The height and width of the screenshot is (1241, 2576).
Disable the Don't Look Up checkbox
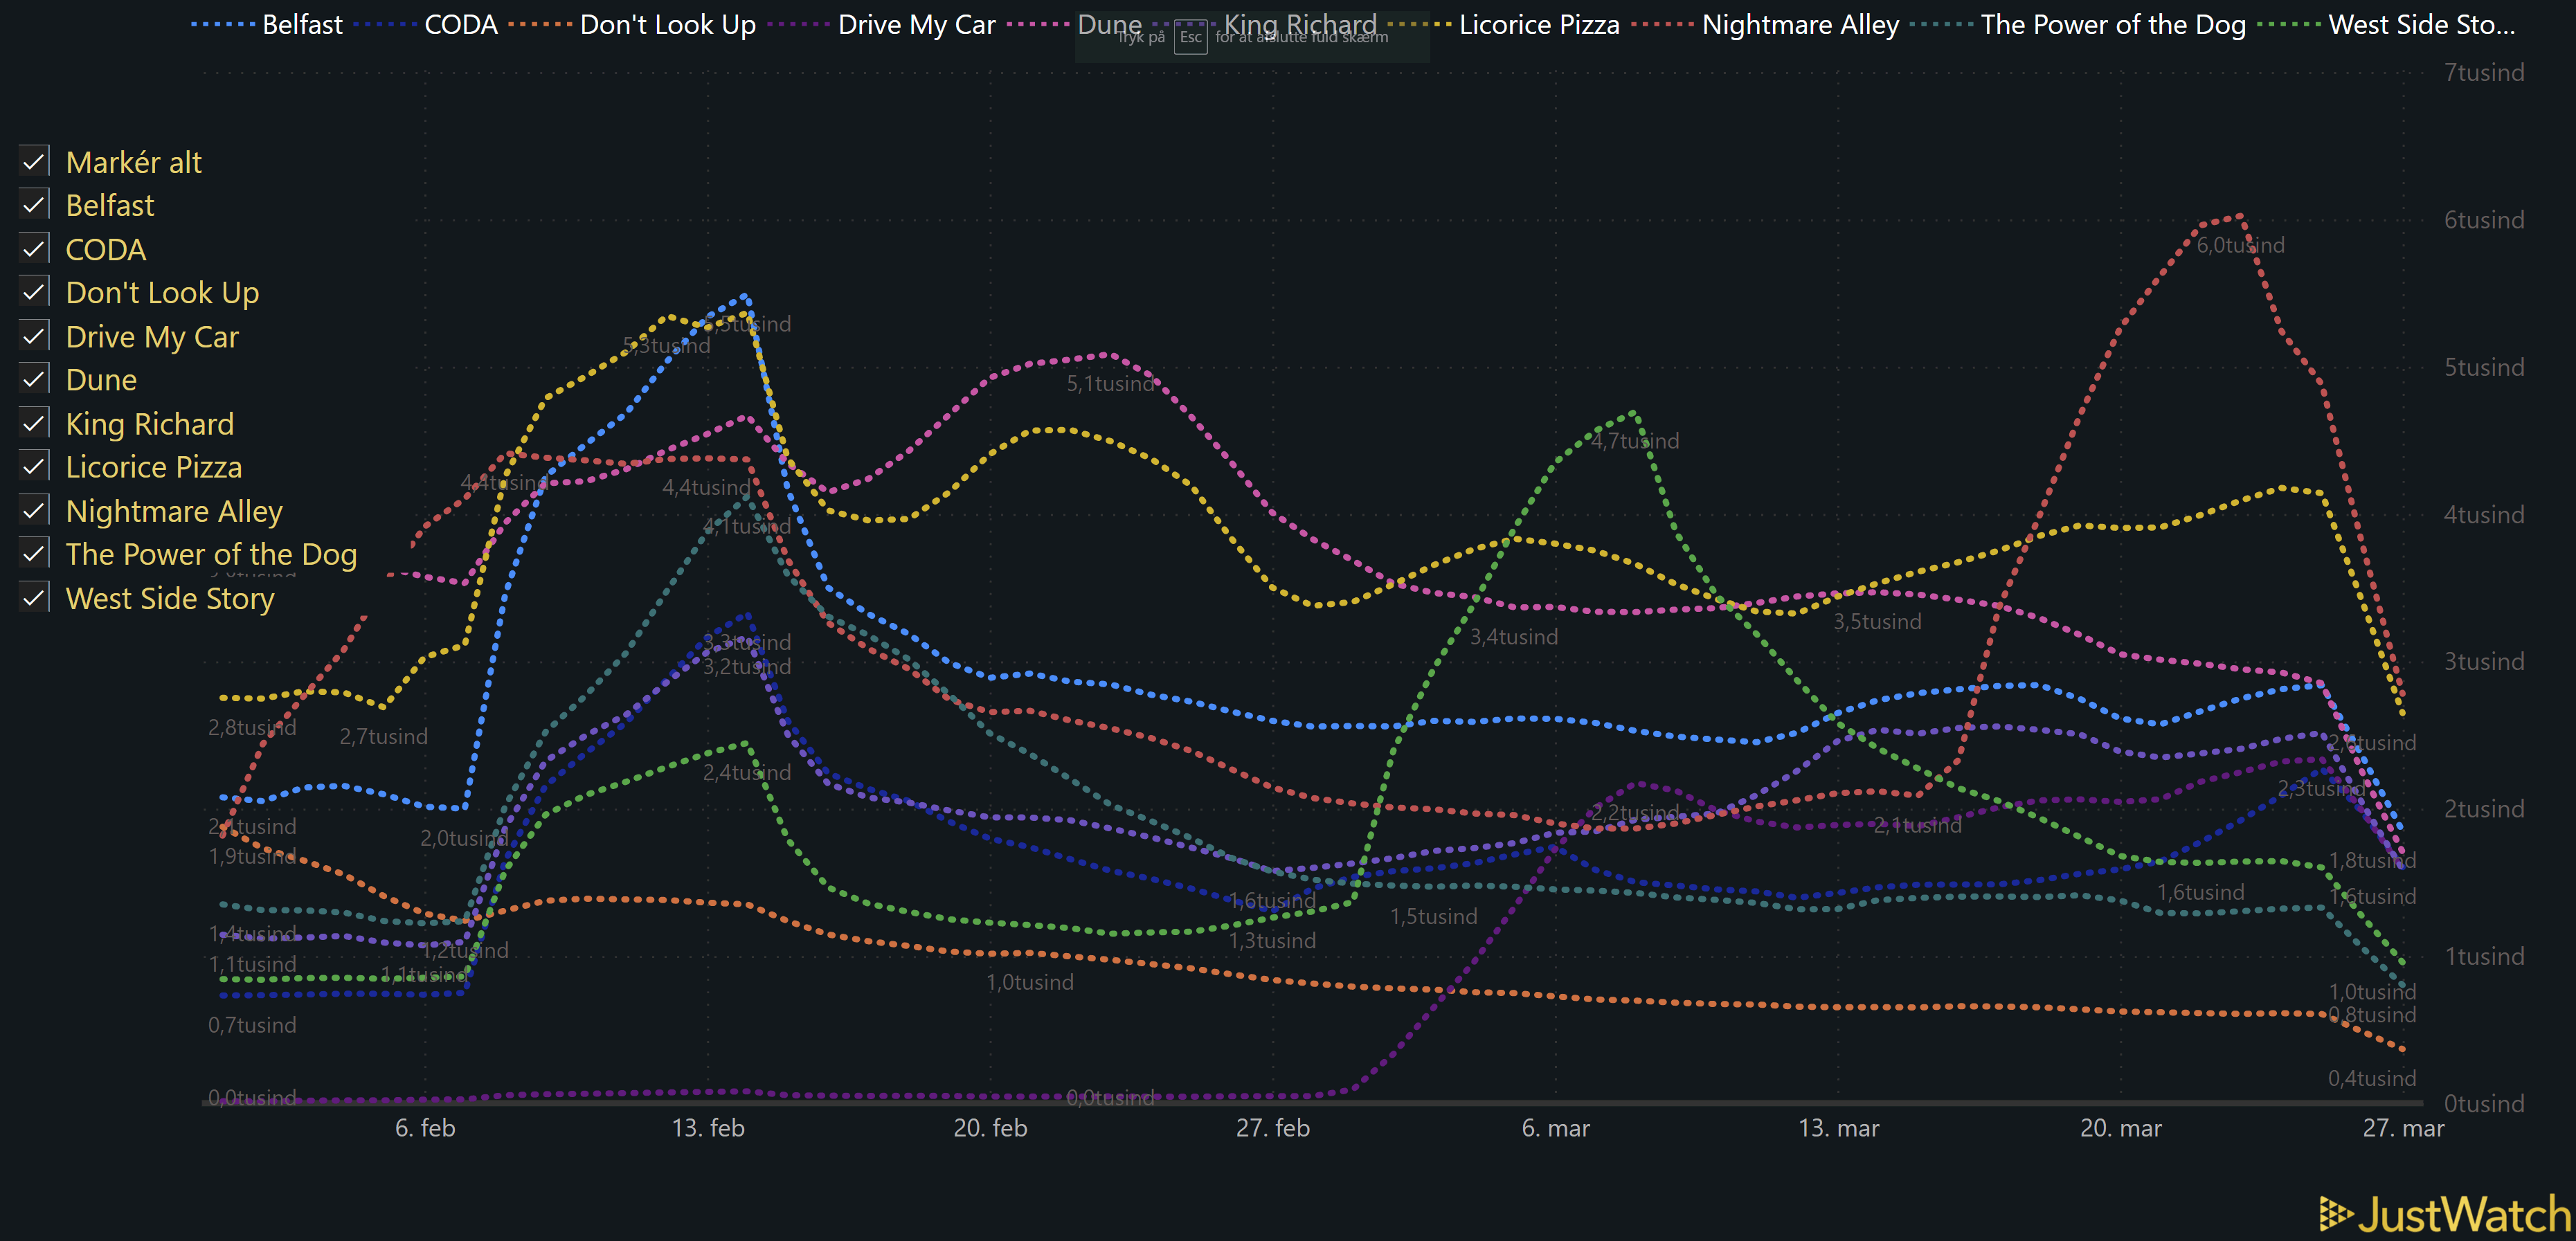34,292
